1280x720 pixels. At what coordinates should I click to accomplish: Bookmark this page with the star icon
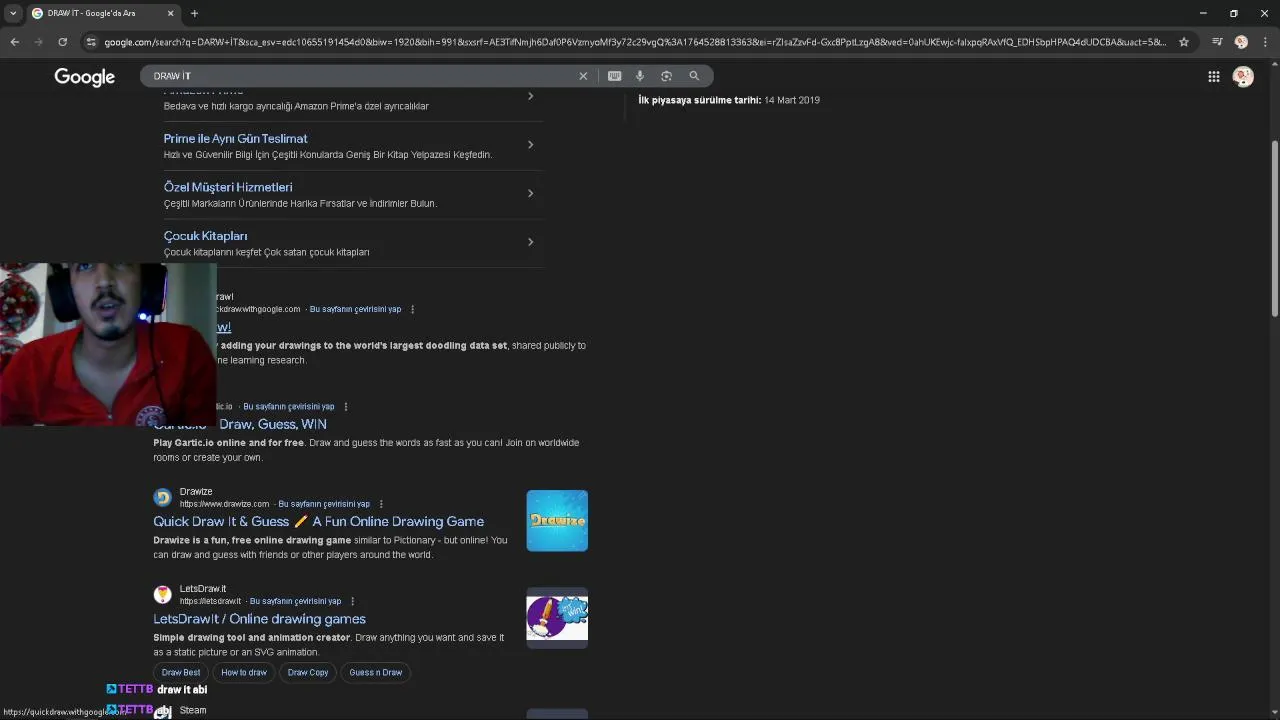(x=1184, y=42)
